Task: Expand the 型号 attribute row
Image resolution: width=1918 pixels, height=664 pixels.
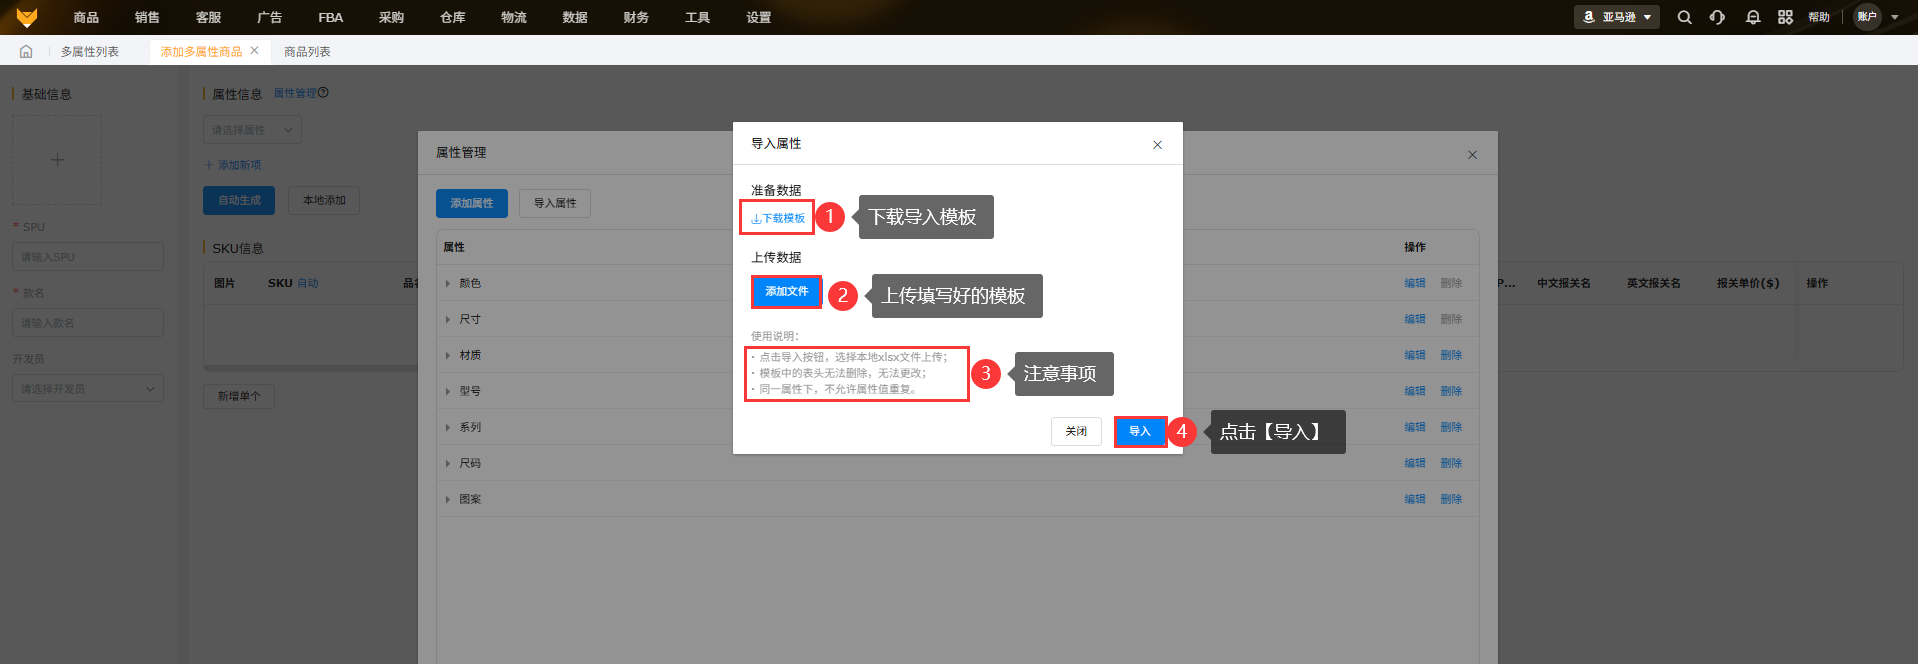Action: tap(448, 392)
